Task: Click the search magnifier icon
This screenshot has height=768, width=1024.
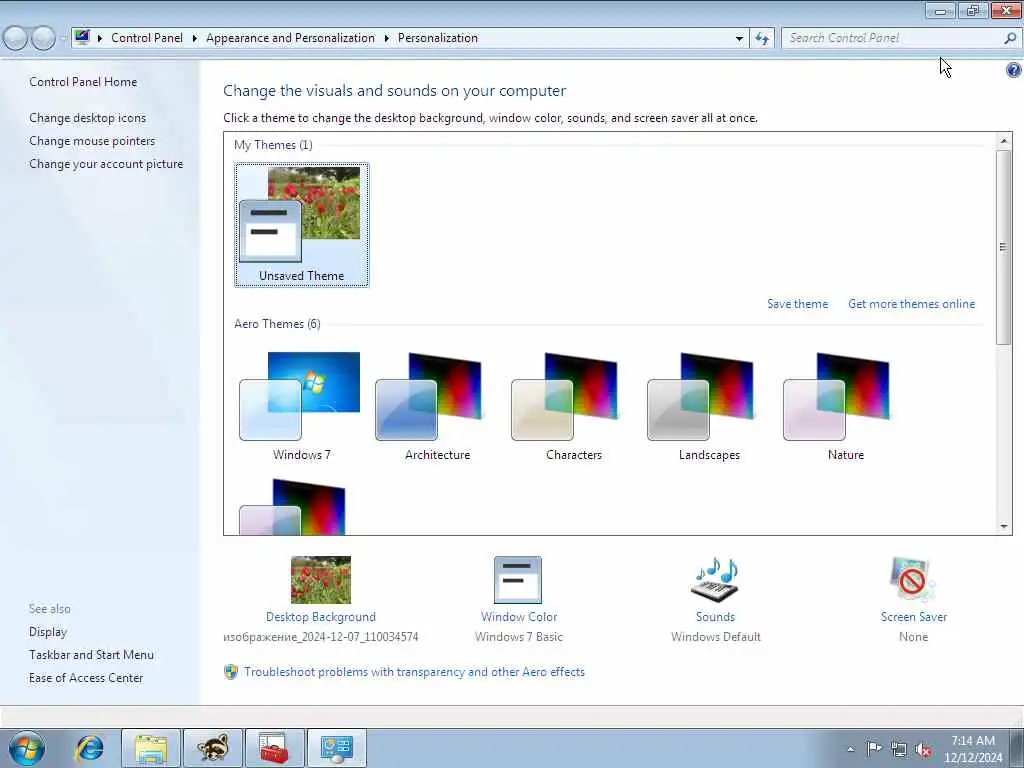Action: [1010, 39]
